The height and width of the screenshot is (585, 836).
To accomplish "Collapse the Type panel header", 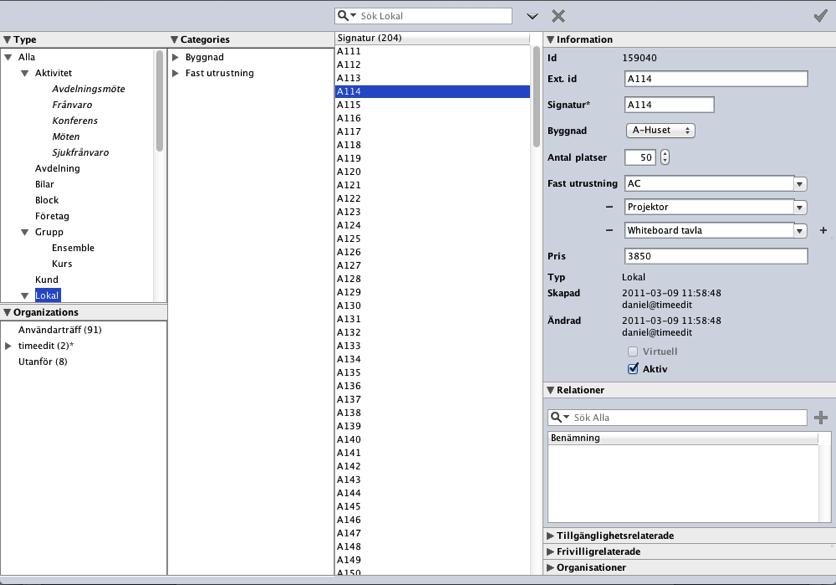I will 7,39.
